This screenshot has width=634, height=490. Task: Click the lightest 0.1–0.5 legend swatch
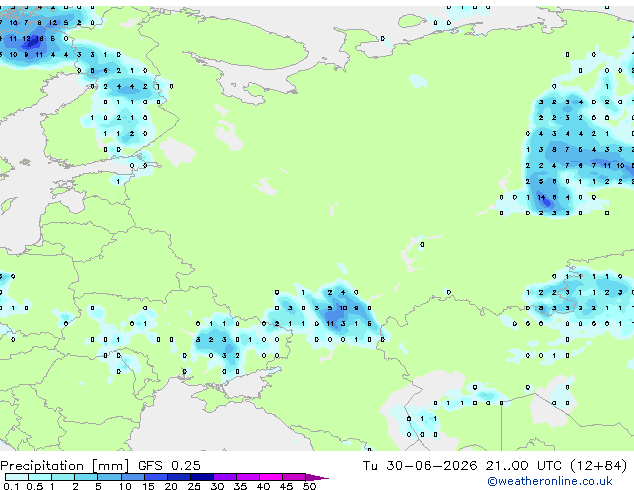[17, 477]
